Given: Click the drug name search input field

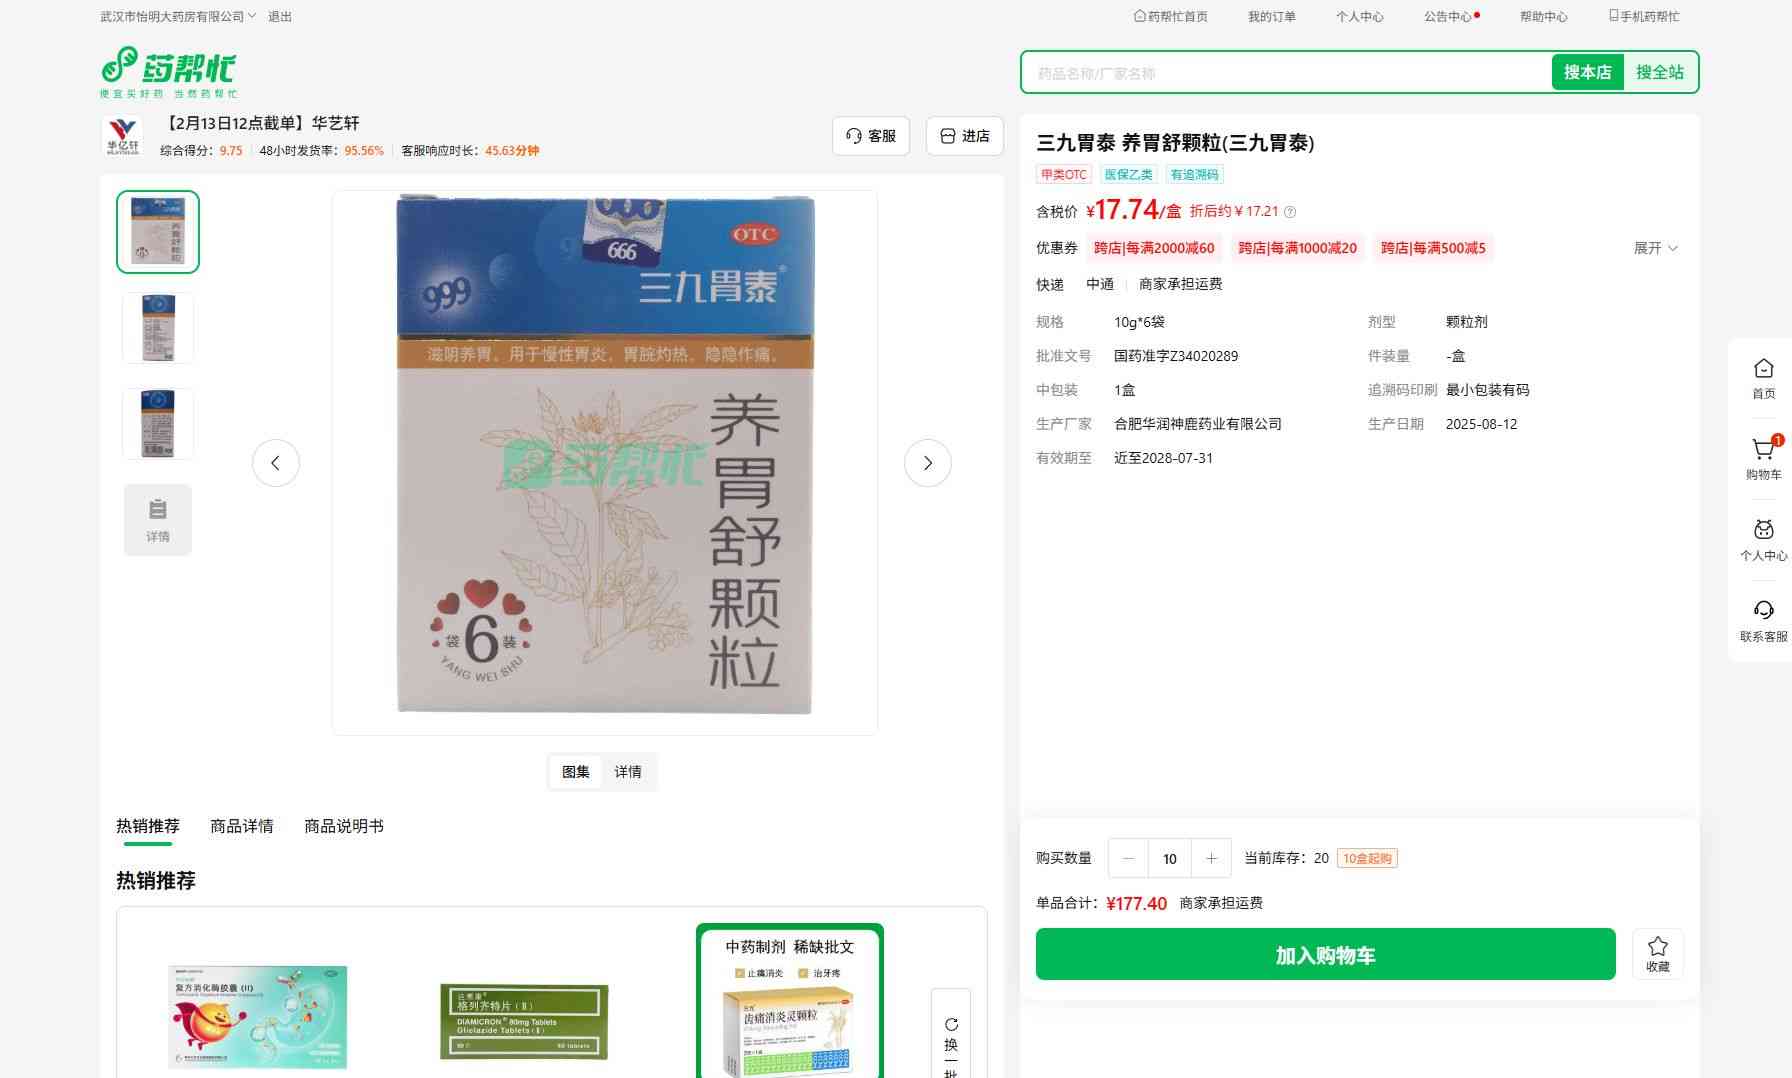Looking at the screenshot, I should pos(1286,73).
